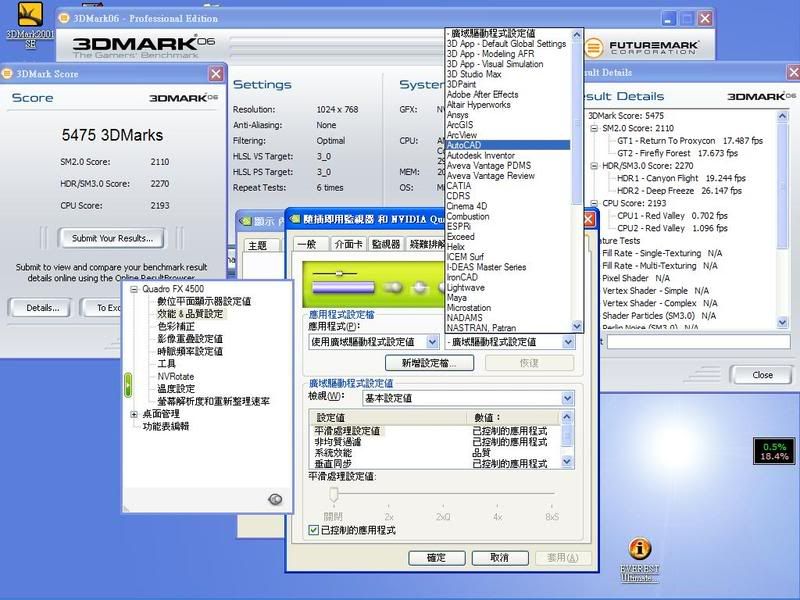Click the 新增設定檔 button
Screen dimensions: 800x600
[x=429, y=363]
